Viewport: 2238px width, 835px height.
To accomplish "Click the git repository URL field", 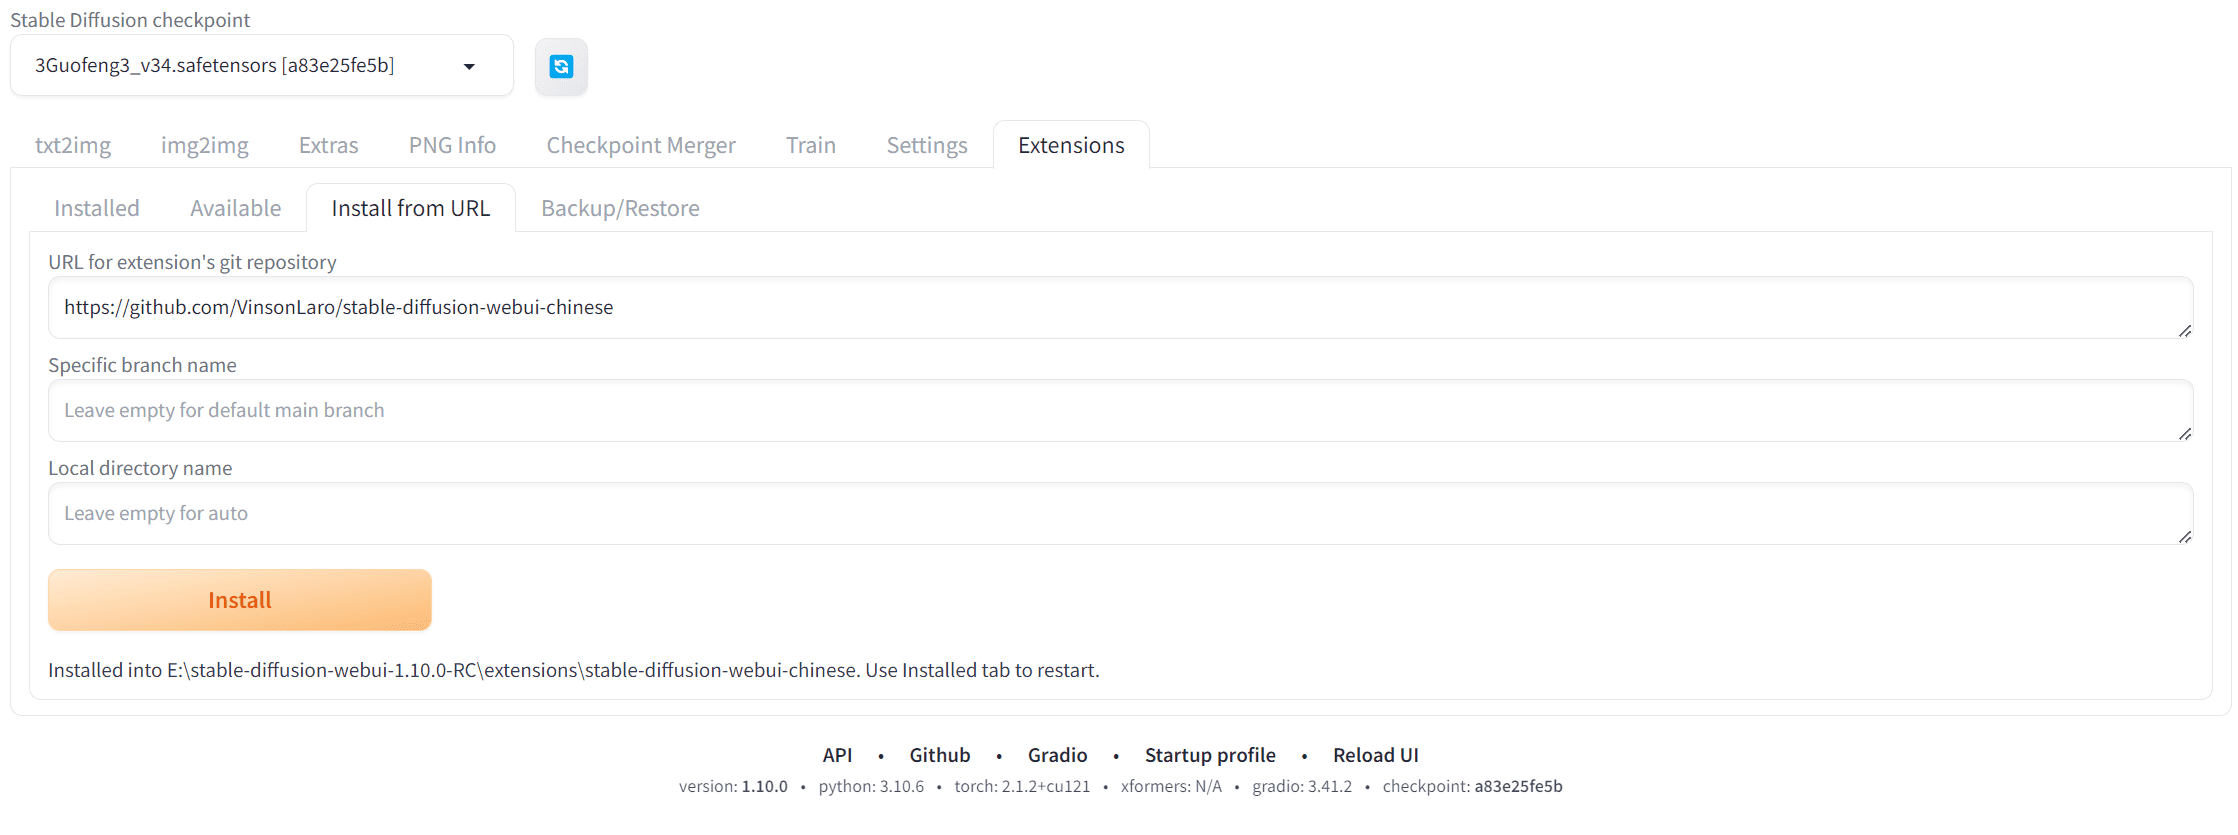I will click(x=1120, y=308).
